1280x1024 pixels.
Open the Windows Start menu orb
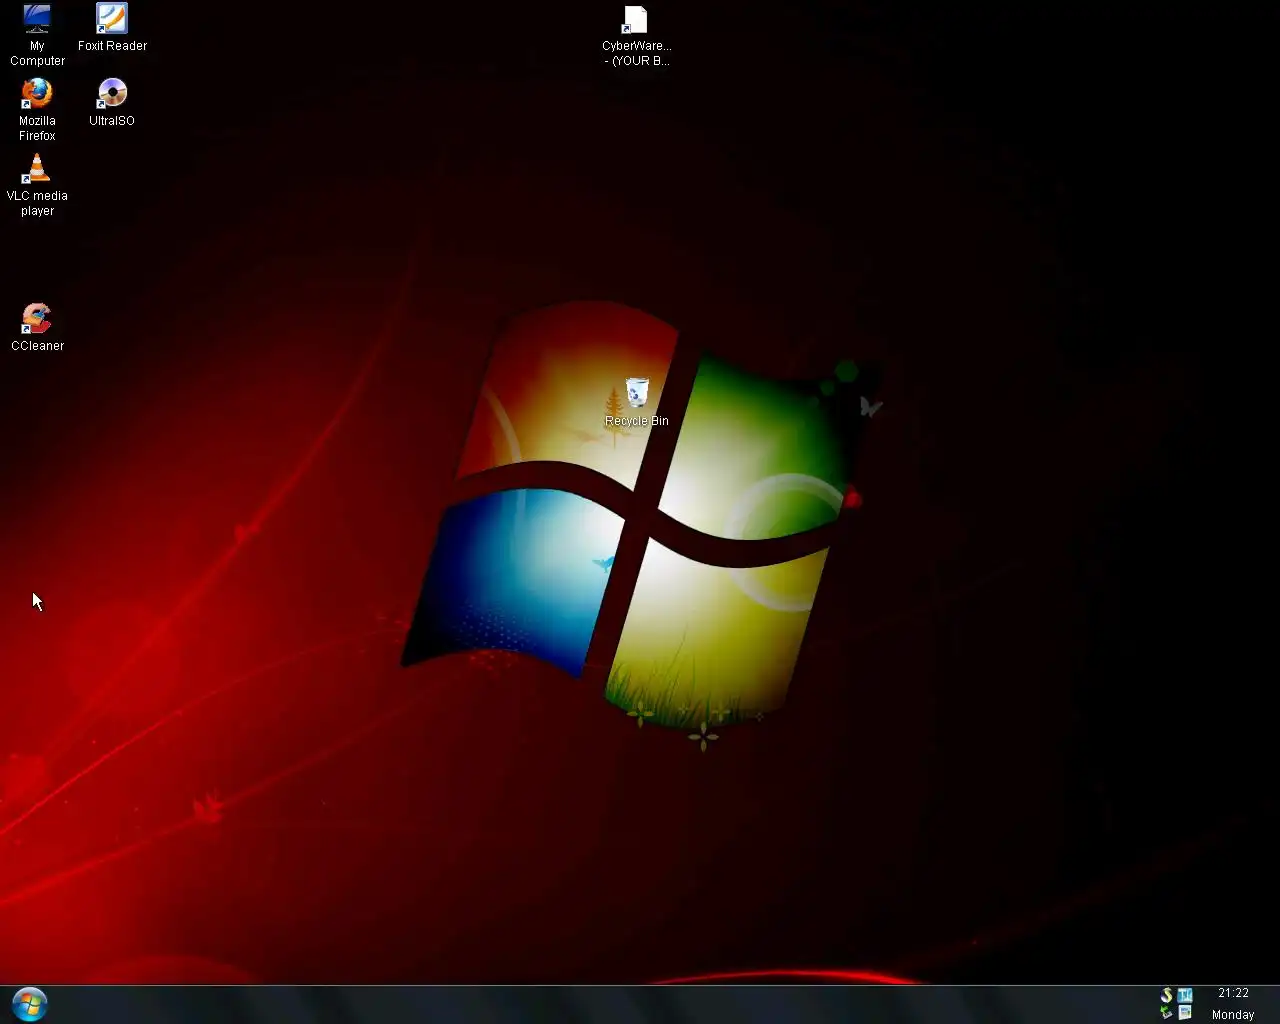29,1004
